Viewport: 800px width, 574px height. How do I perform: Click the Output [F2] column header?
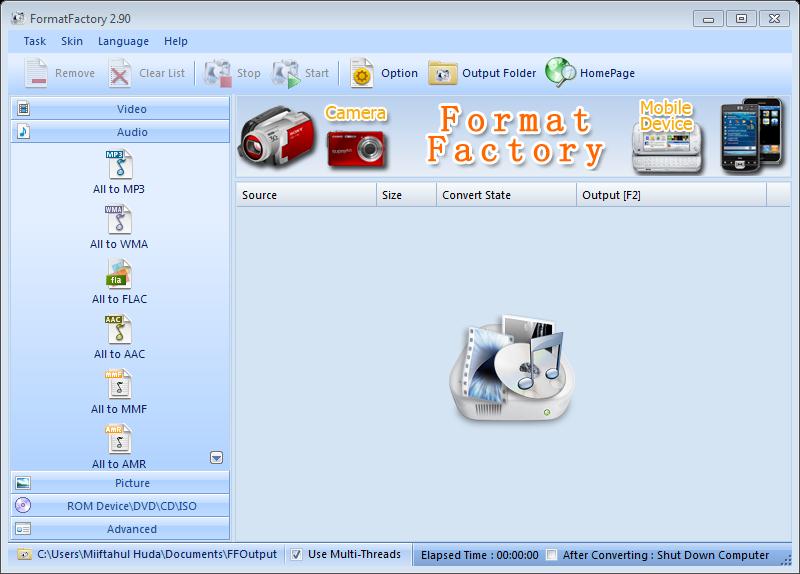tap(671, 195)
